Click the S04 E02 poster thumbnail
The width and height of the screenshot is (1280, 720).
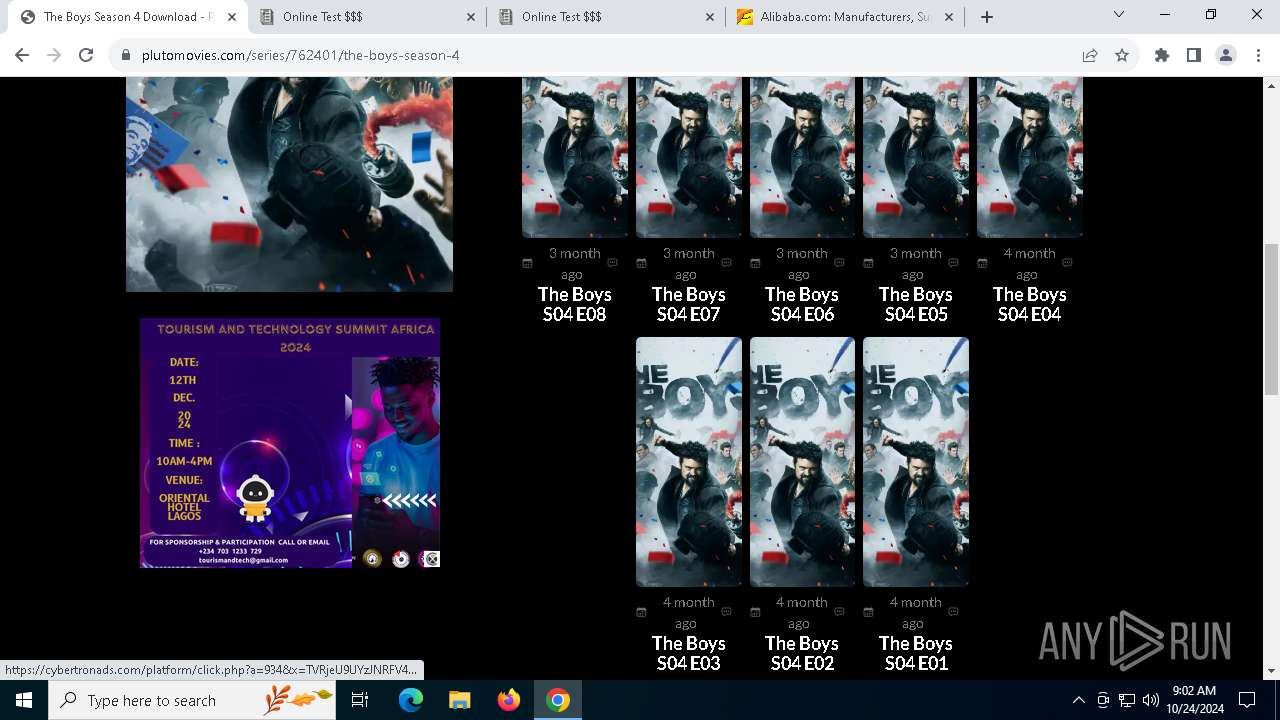pyautogui.click(x=802, y=461)
